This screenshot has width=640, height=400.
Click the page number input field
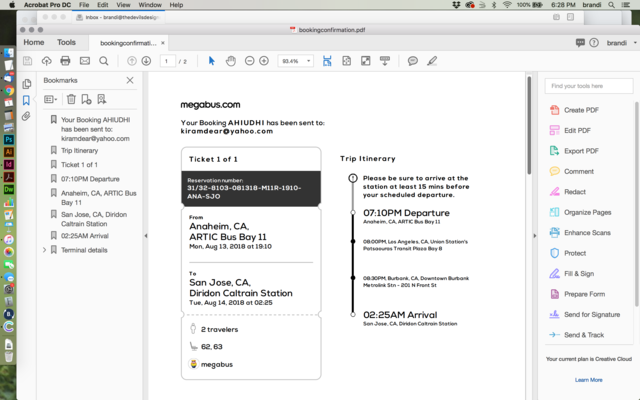pos(167,61)
